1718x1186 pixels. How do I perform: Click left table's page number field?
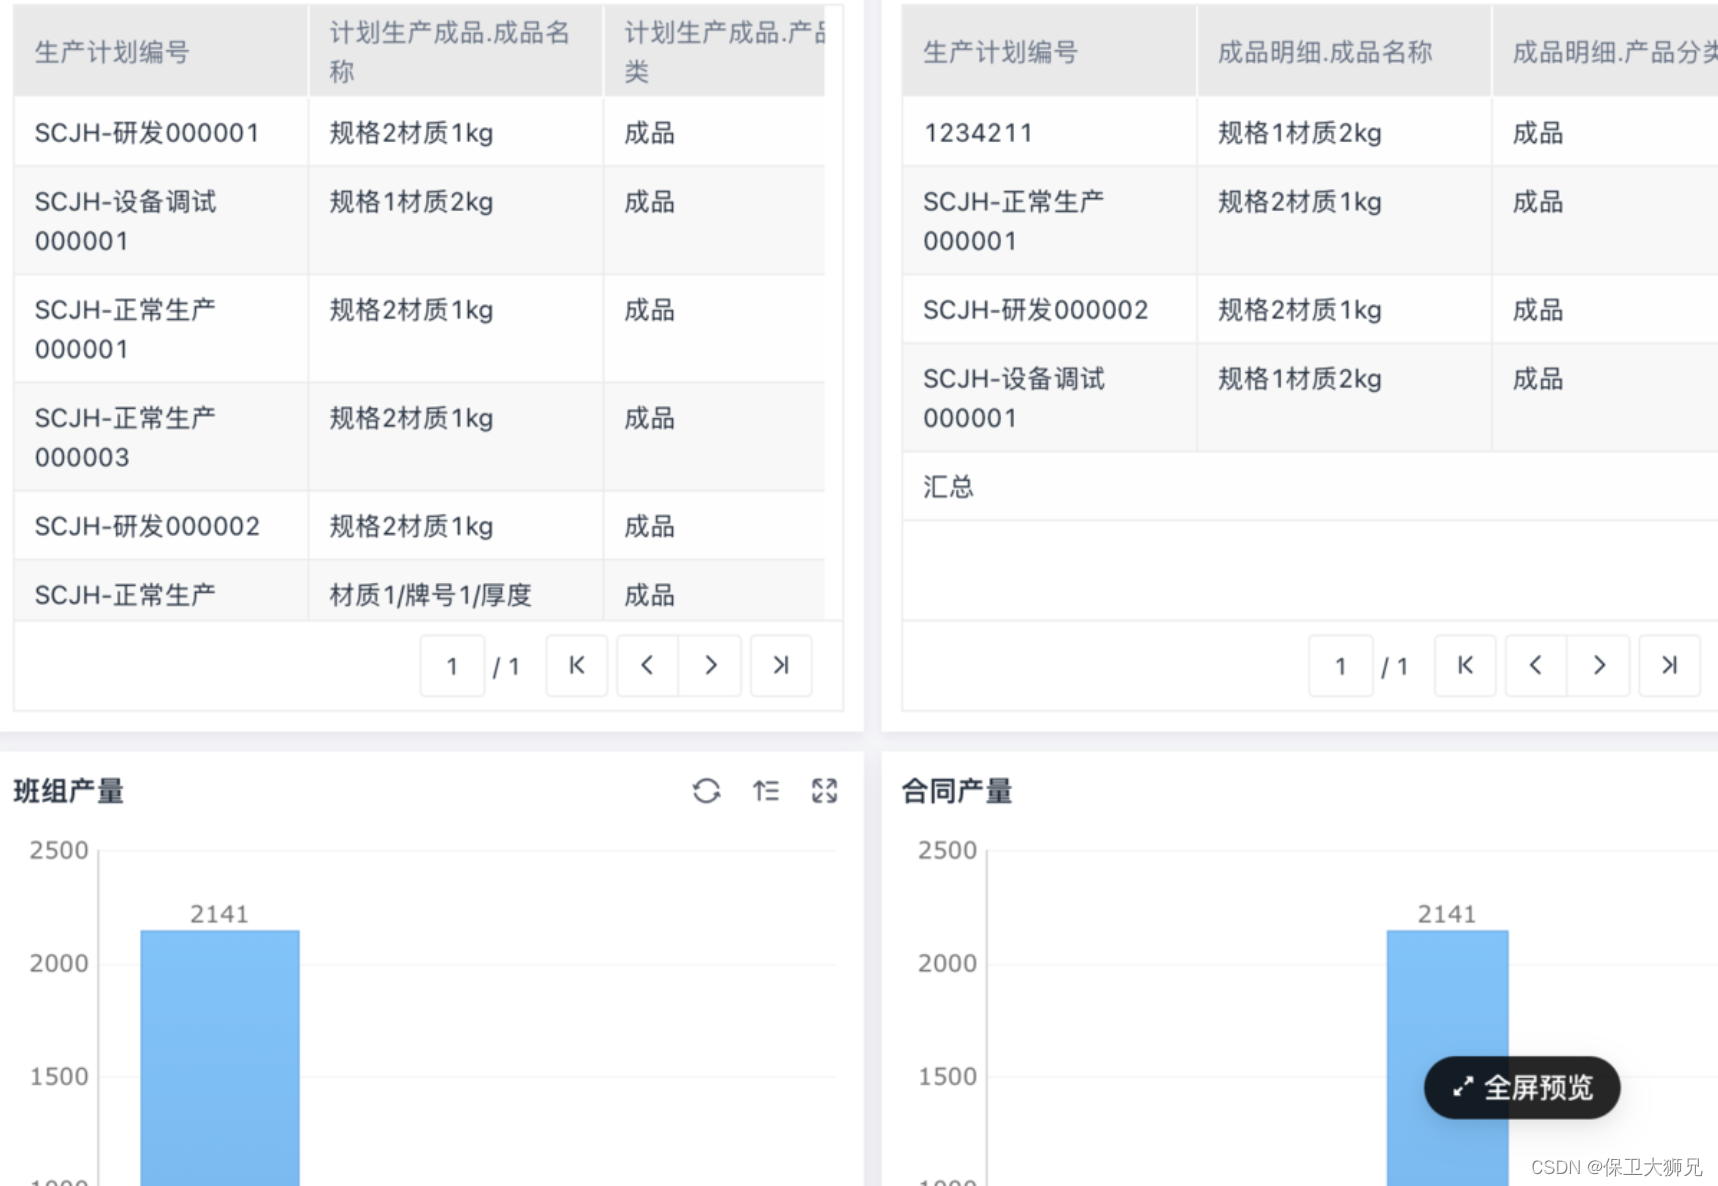pos(452,665)
